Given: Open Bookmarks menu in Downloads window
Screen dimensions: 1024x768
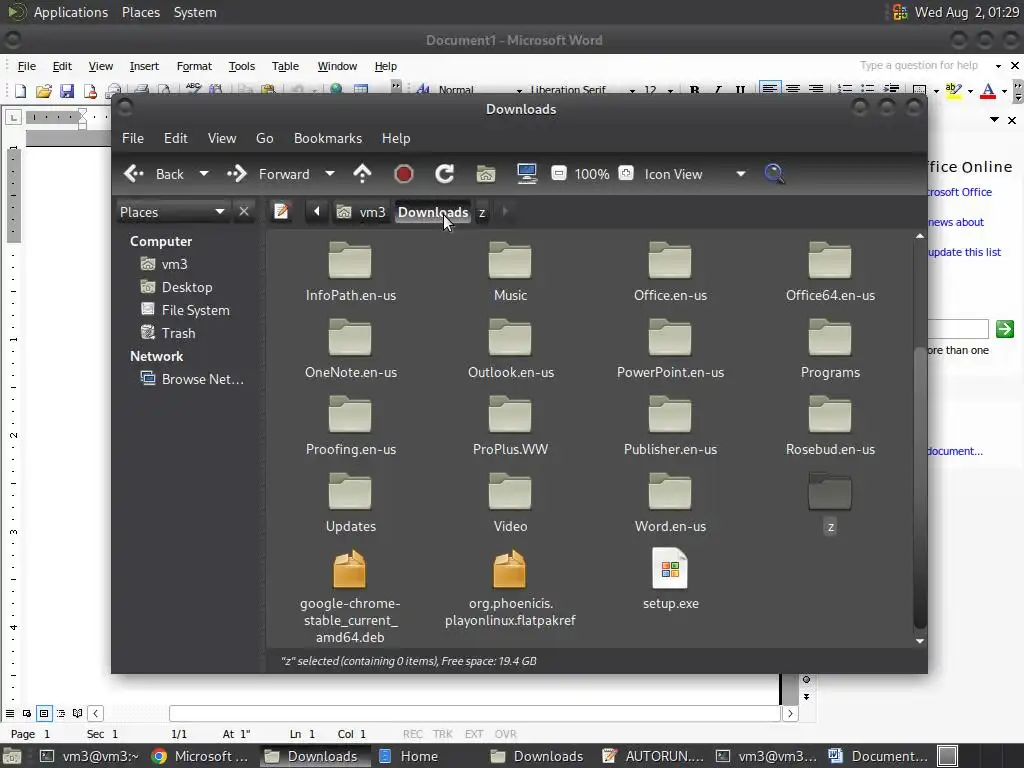Looking at the screenshot, I should (x=328, y=138).
